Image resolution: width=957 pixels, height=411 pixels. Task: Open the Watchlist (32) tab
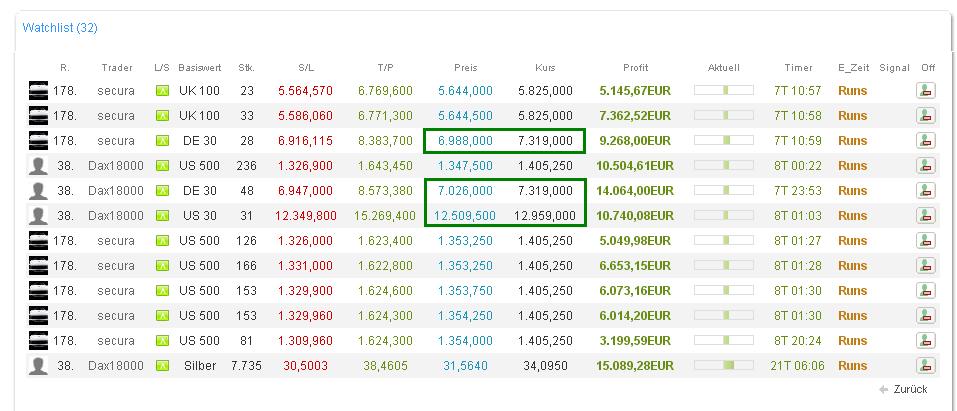click(60, 28)
